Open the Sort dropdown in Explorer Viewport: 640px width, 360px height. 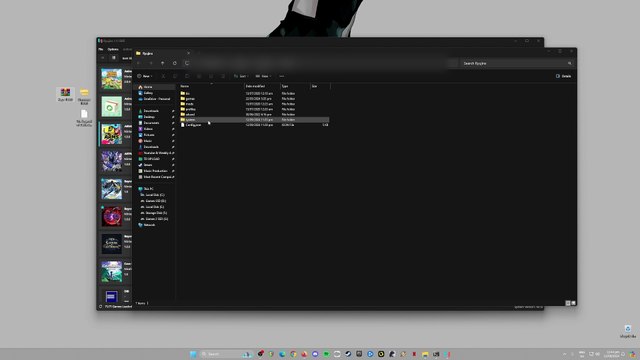(241, 76)
